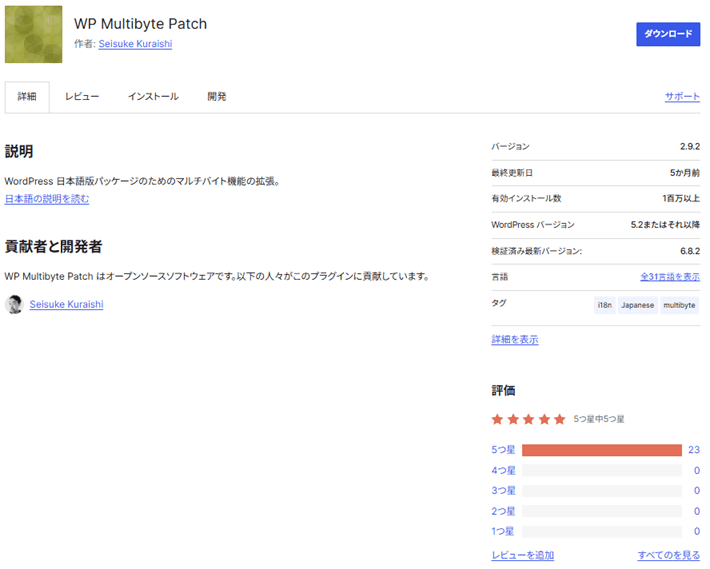Click contributor avatar of Seisuke Kuraishi
Viewport: 710px width, 569px height.
point(14,304)
